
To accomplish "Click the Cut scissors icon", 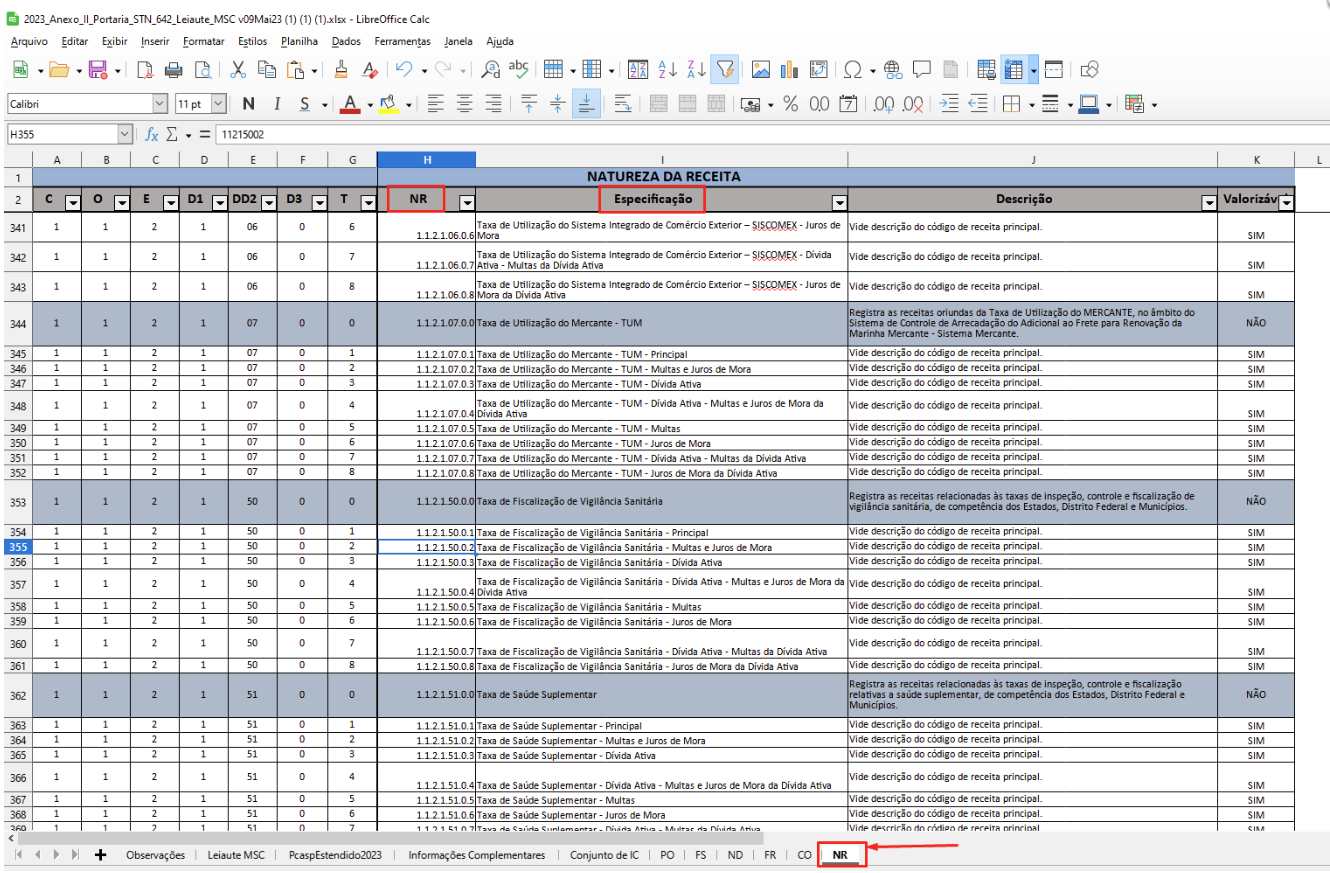I will tap(238, 69).
